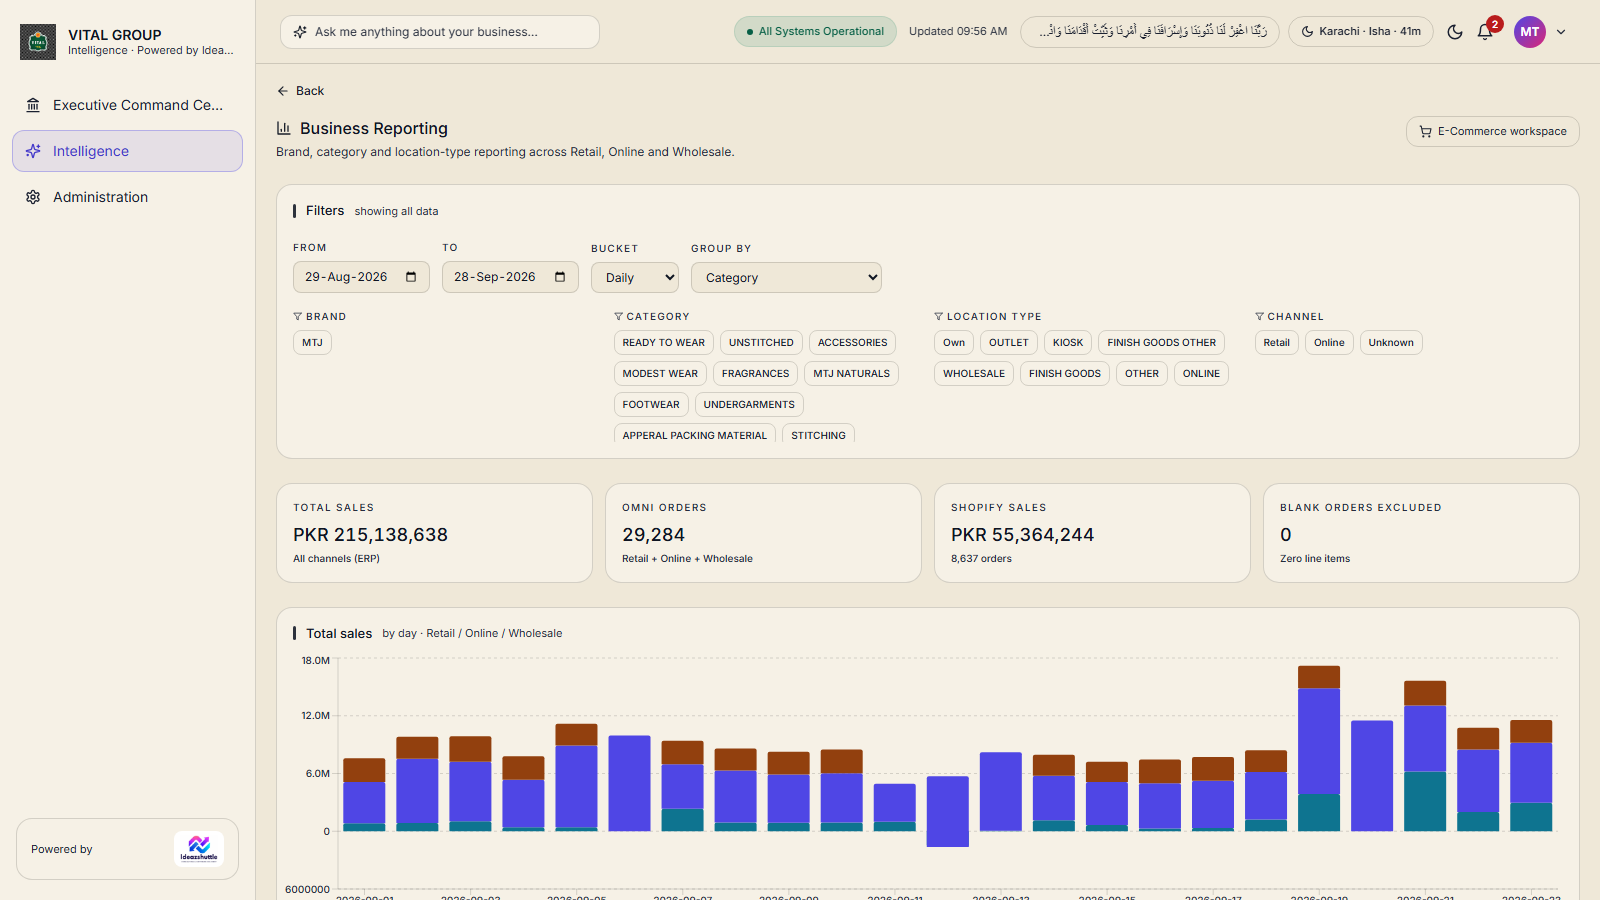Screen dimensions: 1600x900
Task: Select the Retail channel chip
Action: click(1276, 343)
